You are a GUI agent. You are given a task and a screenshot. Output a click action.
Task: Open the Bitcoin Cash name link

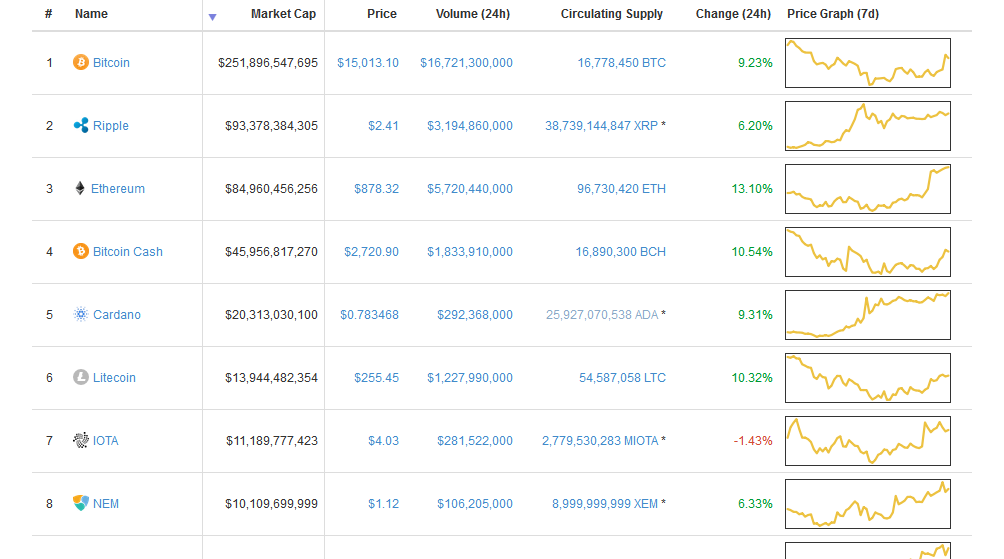[127, 252]
